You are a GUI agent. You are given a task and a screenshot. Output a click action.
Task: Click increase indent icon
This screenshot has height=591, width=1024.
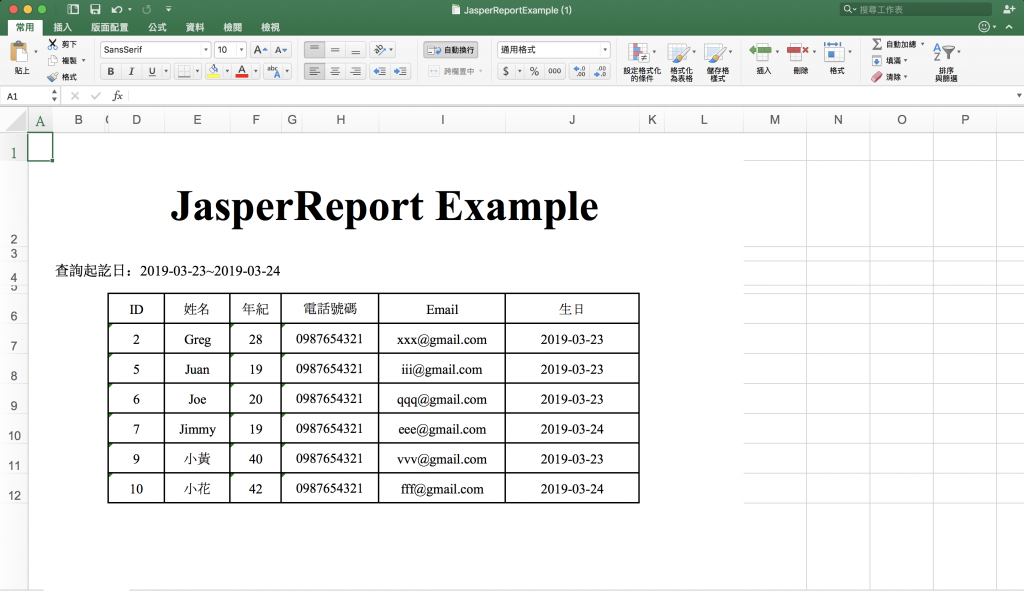pos(400,71)
